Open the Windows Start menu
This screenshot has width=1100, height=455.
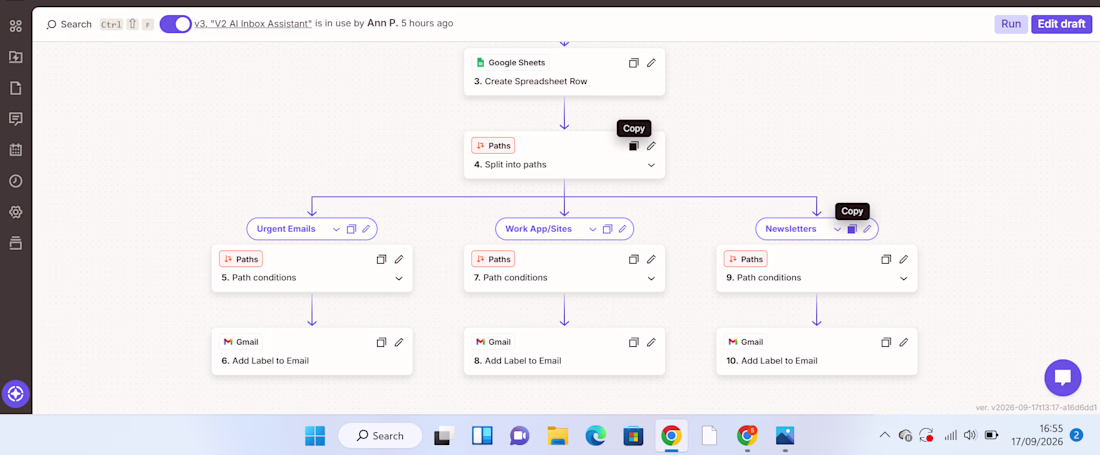[x=315, y=435]
